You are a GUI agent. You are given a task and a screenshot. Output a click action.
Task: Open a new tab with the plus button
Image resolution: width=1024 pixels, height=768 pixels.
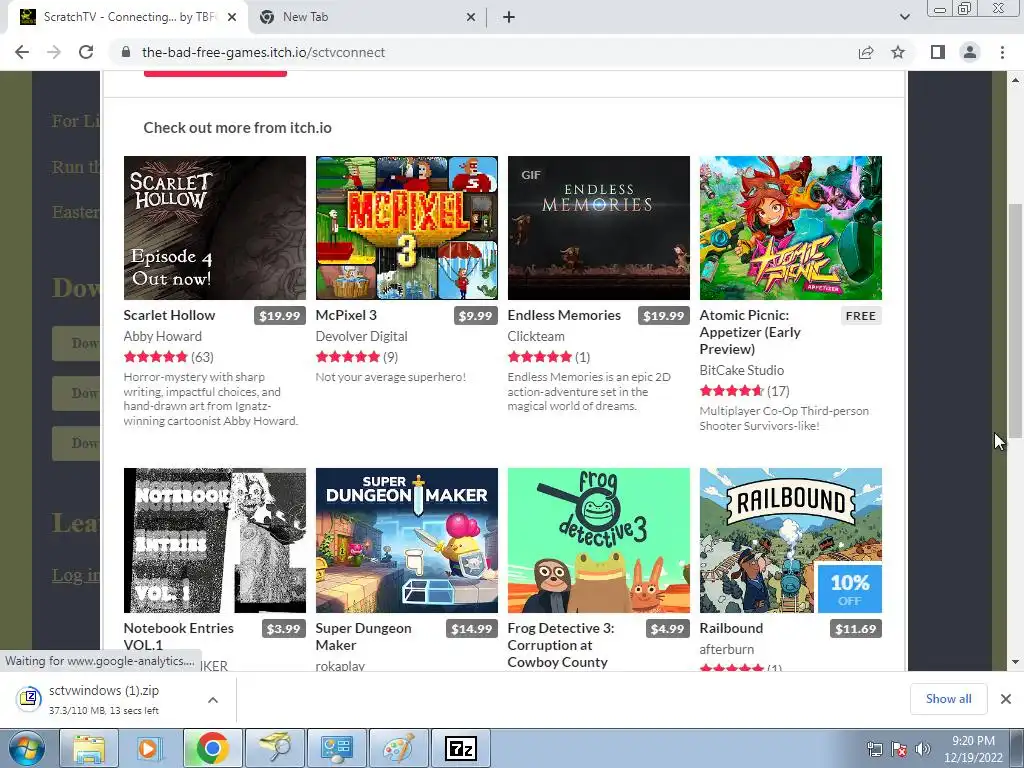[x=509, y=17]
